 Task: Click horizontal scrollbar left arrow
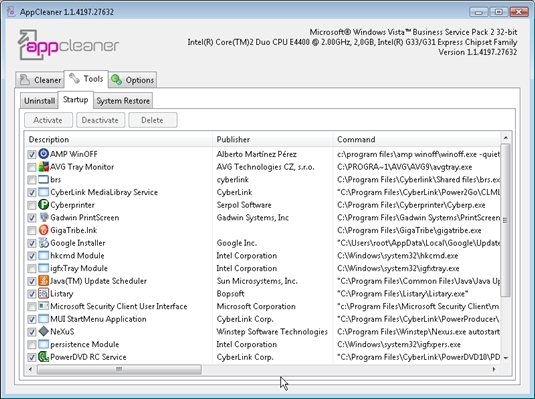(31, 369)
